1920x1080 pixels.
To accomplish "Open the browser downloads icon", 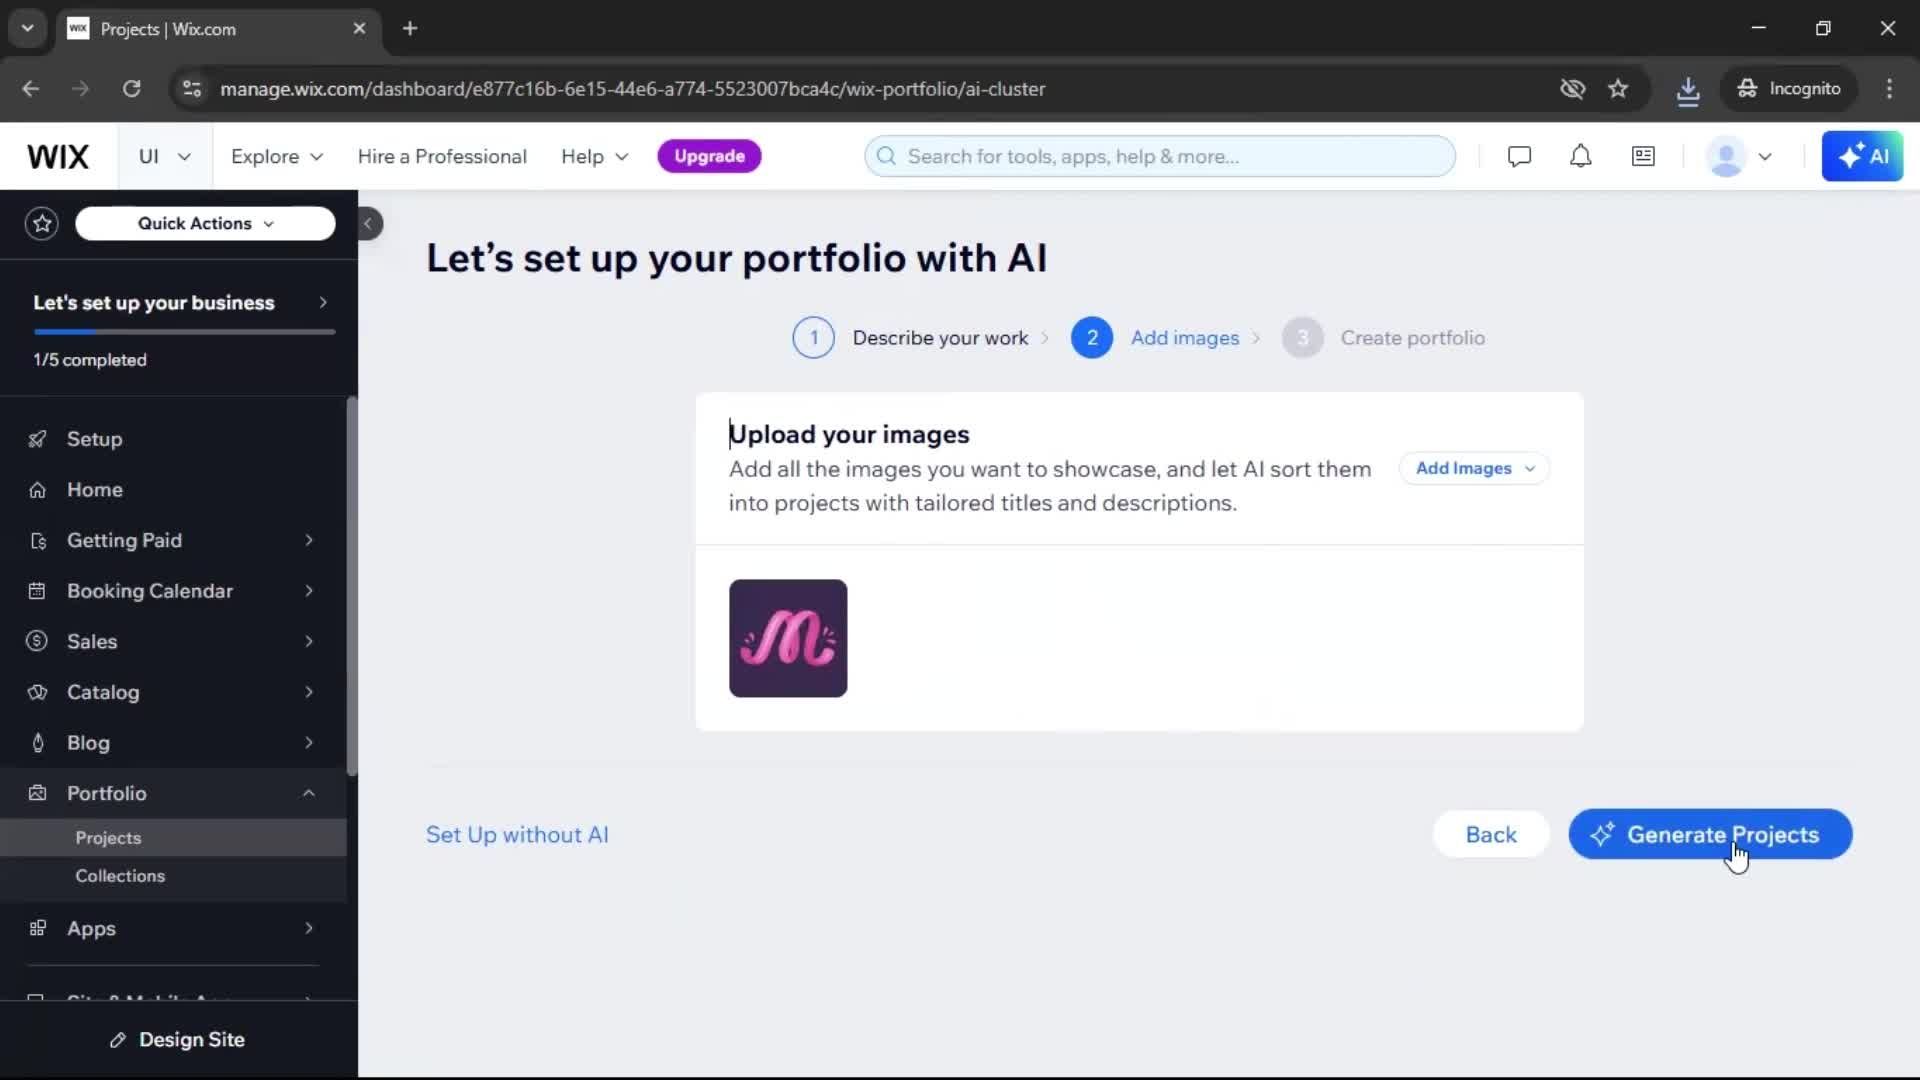I will [x=1688, y=89].
